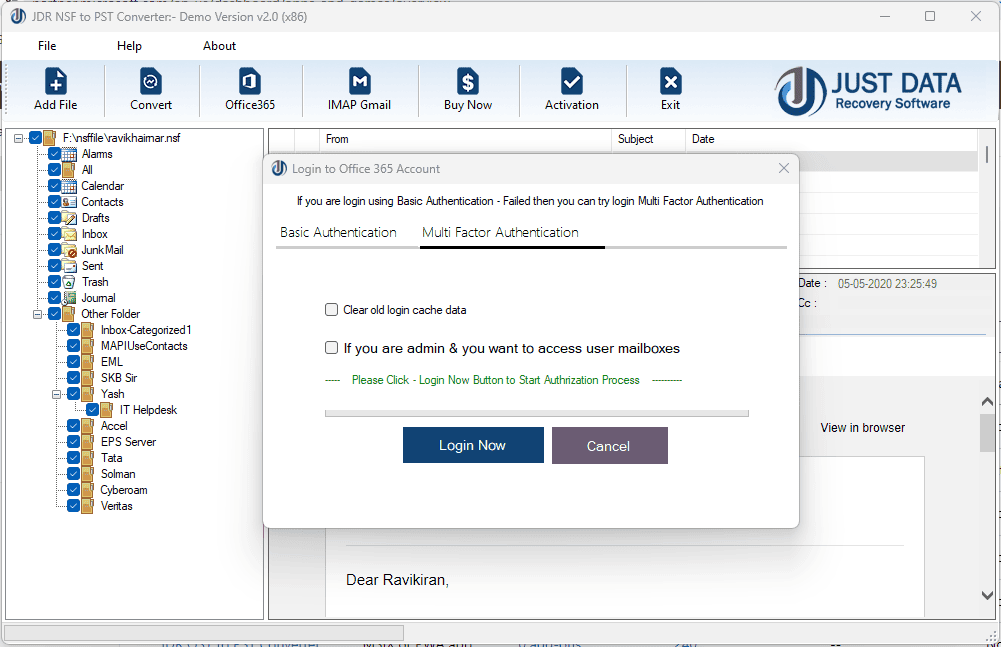This screenshot has width=1001, height=647.
Task: Uncheck the Inbox folder in the tree
Action: click(x=54, y=233)
